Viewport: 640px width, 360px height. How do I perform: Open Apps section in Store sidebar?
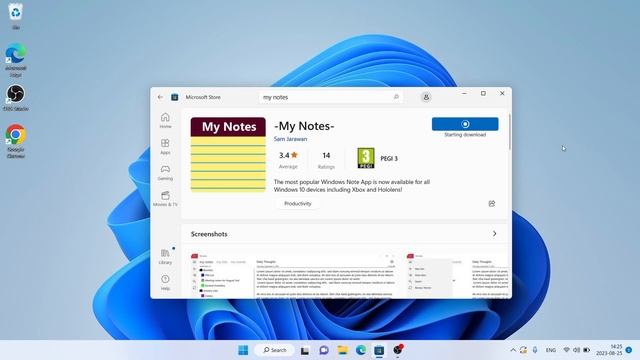coord(165,147)
